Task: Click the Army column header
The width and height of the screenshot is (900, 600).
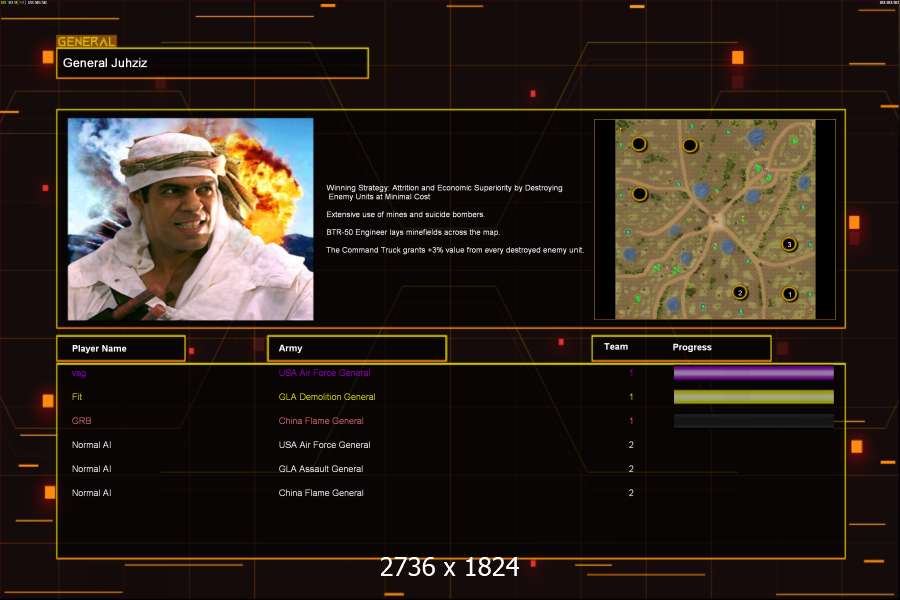Action: click(357, 349)
